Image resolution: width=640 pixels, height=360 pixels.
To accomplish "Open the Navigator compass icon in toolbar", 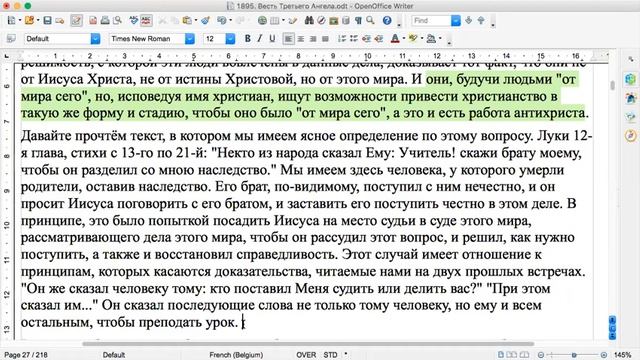I will coord(321,20).
